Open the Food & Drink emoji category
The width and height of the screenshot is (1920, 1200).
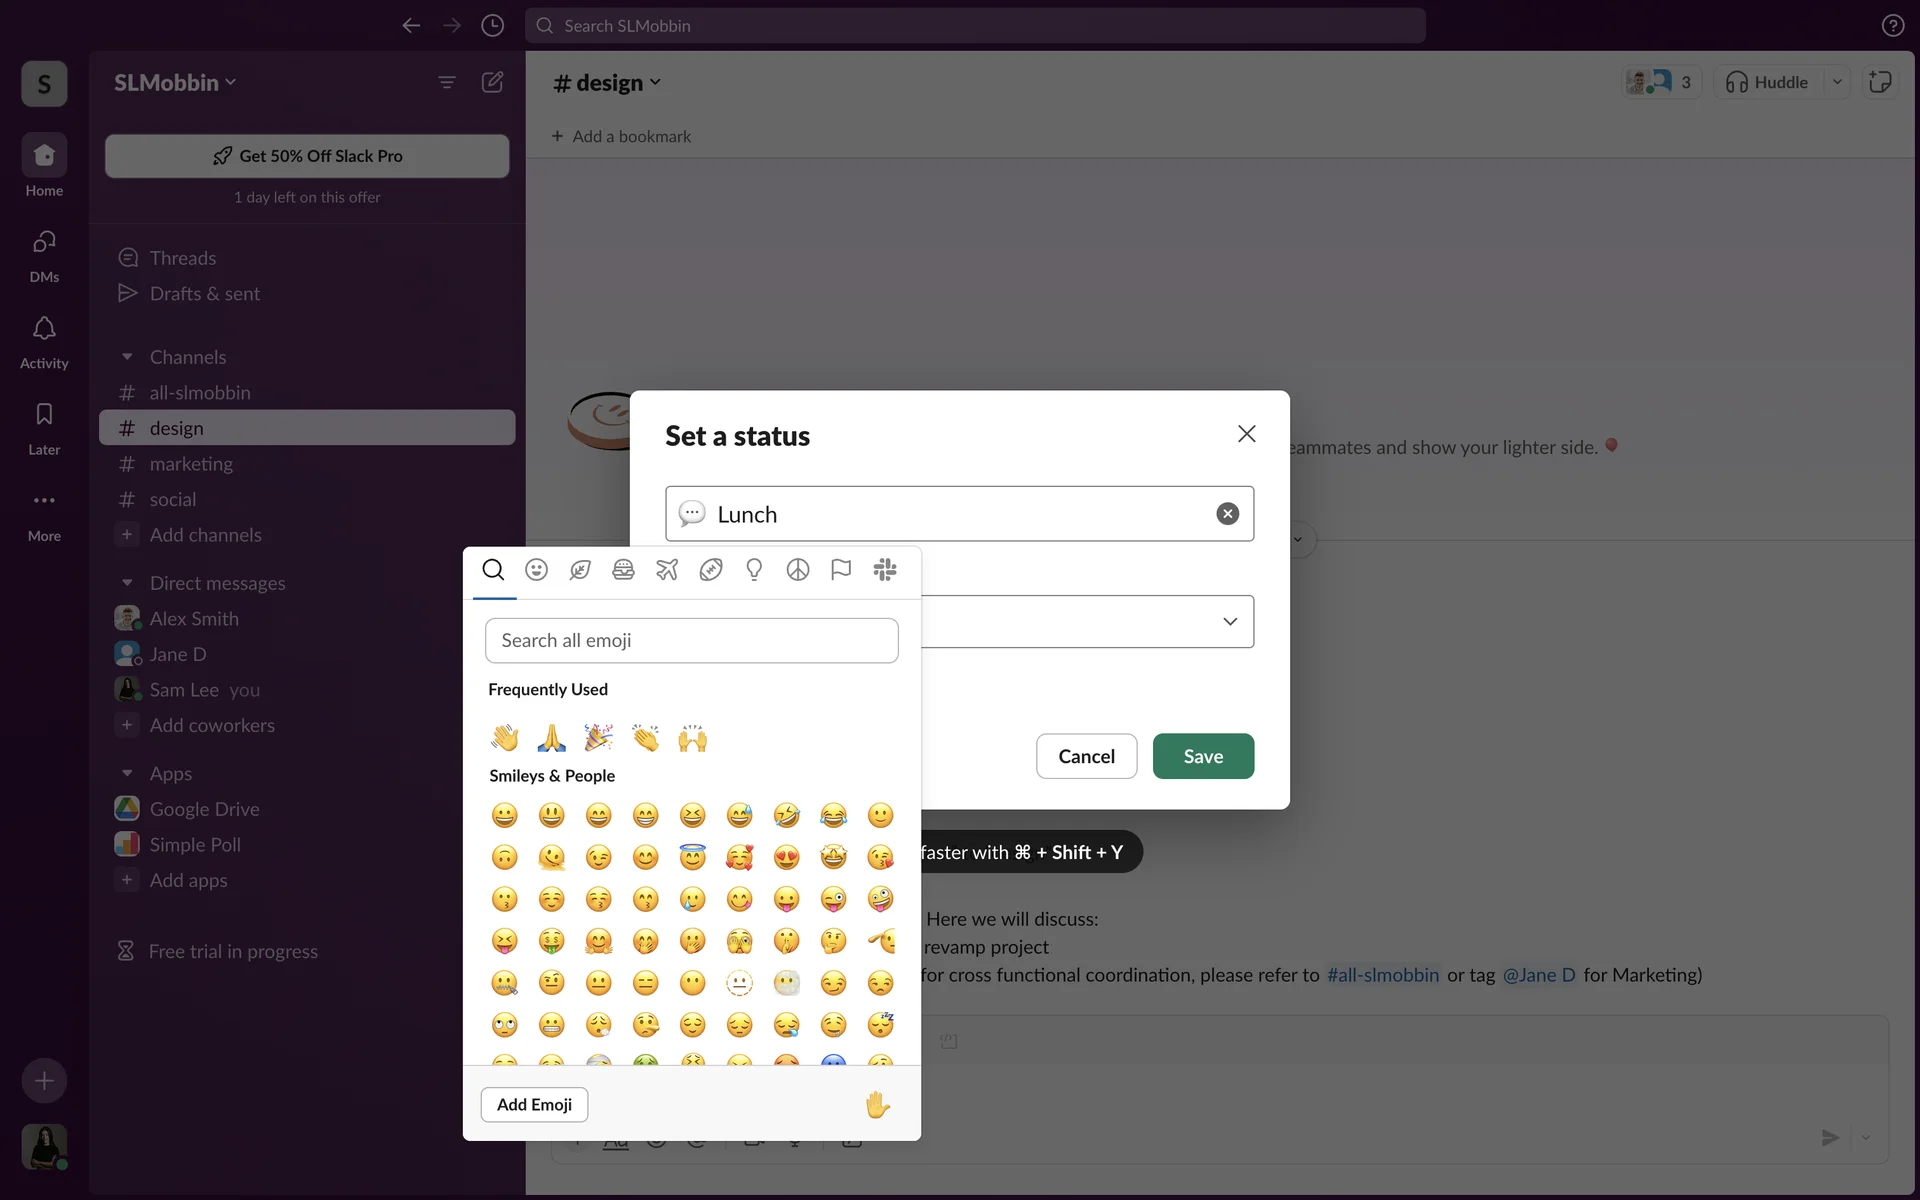623,570
